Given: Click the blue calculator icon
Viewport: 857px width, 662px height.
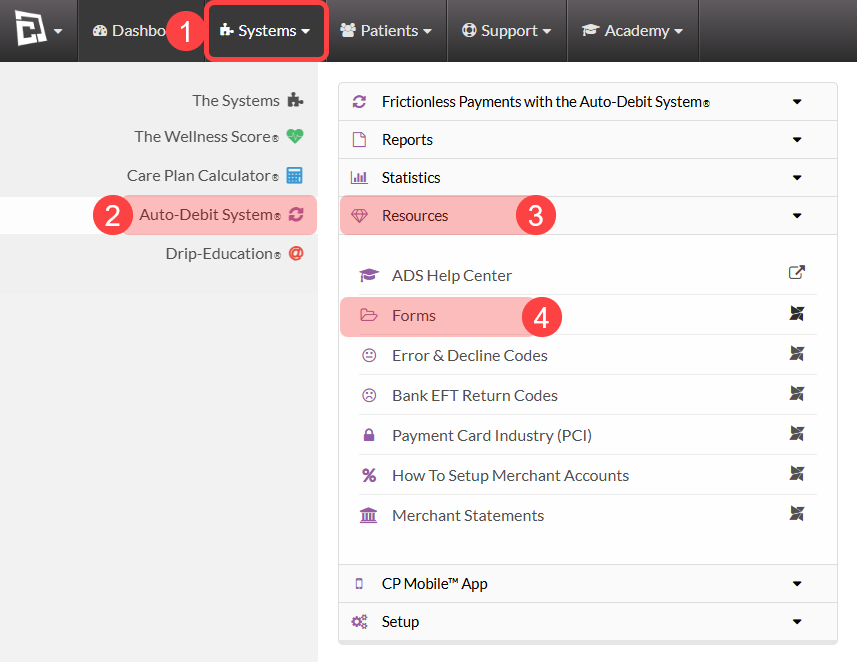Looking at the screenshot, I should 295,175.
